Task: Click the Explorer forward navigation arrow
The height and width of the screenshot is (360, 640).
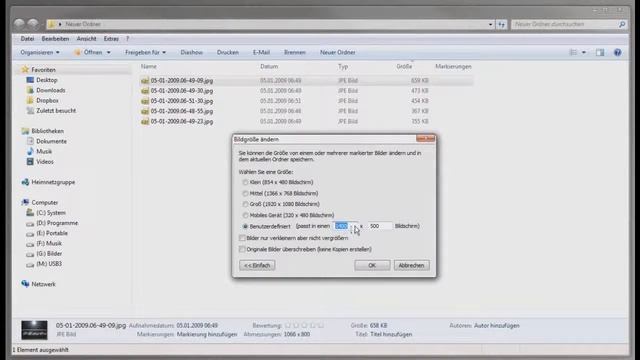Action: [33, 24]
